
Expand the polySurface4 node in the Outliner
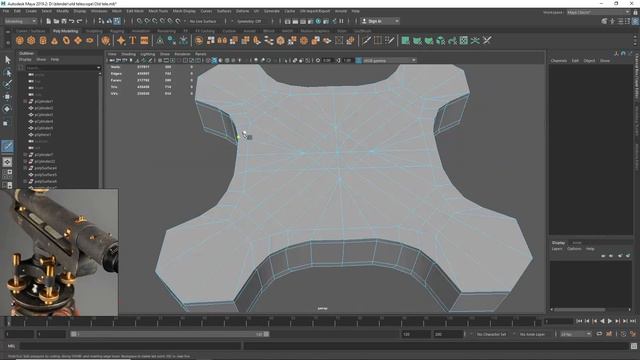25,168
